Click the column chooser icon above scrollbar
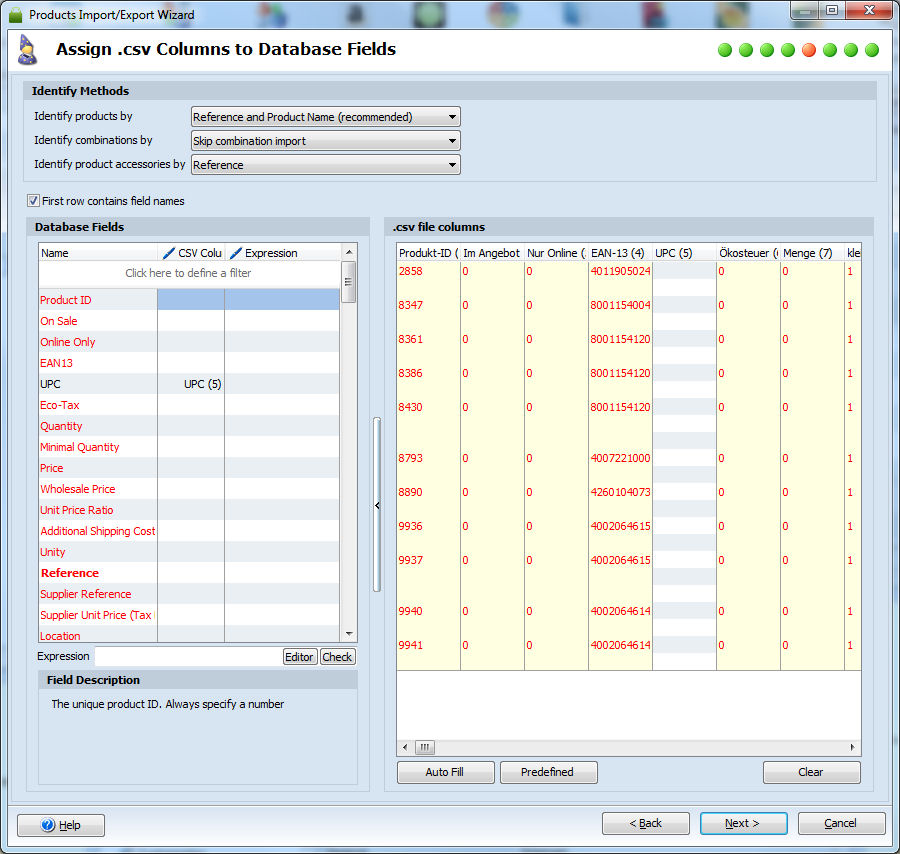This screenshot has height=854, width=900. (x=348, y=252)
